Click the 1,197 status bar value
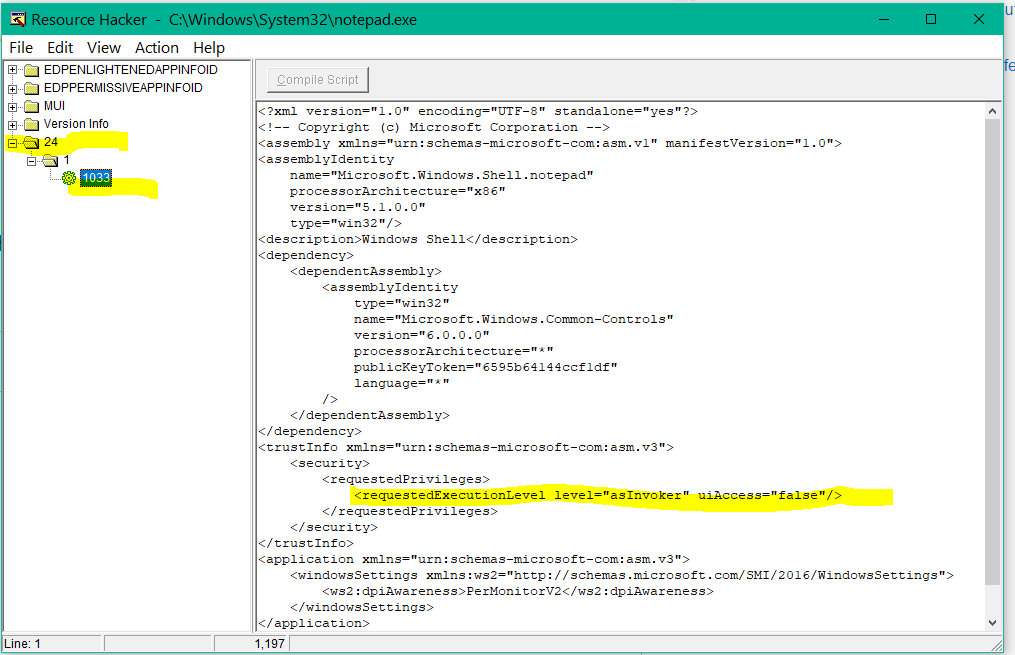 tap(269, 644)
